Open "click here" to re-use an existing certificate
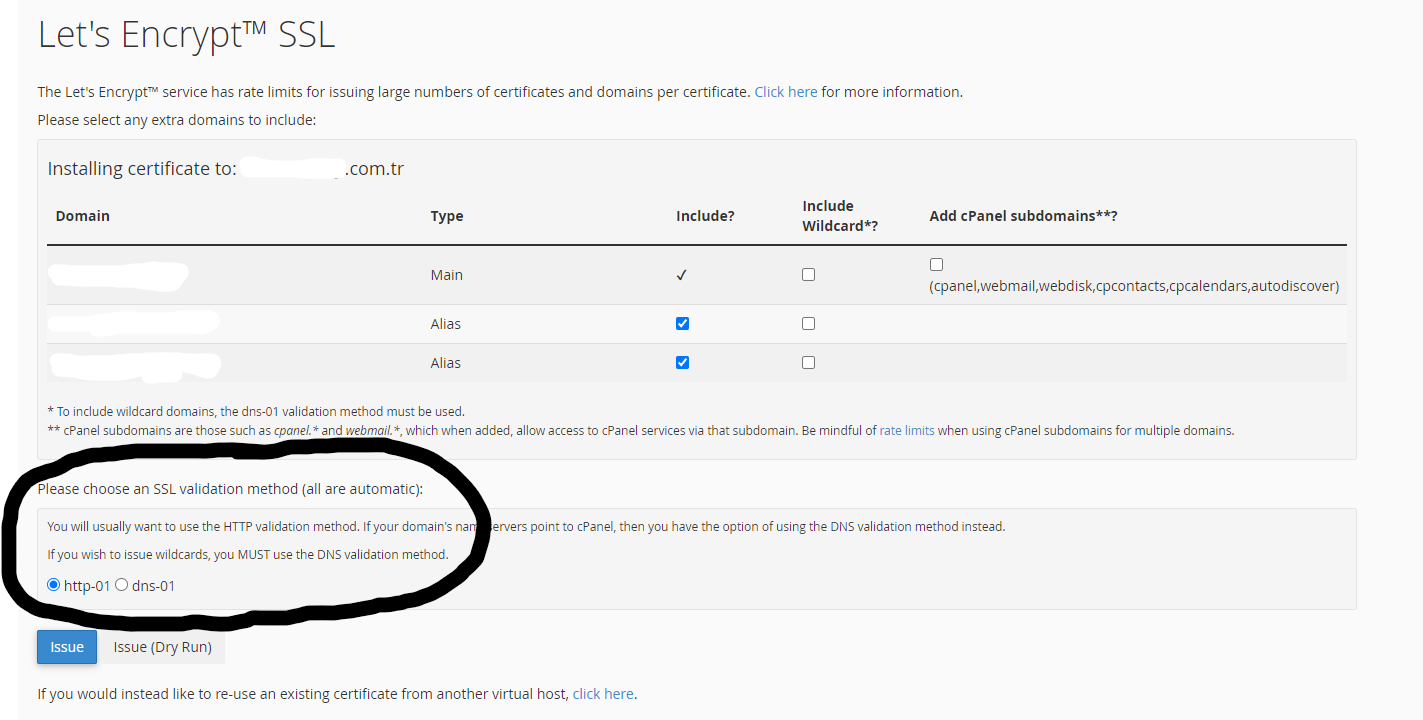Viewport: 1423px width, 720px height. pyautogui.click(x=603, y=694)
